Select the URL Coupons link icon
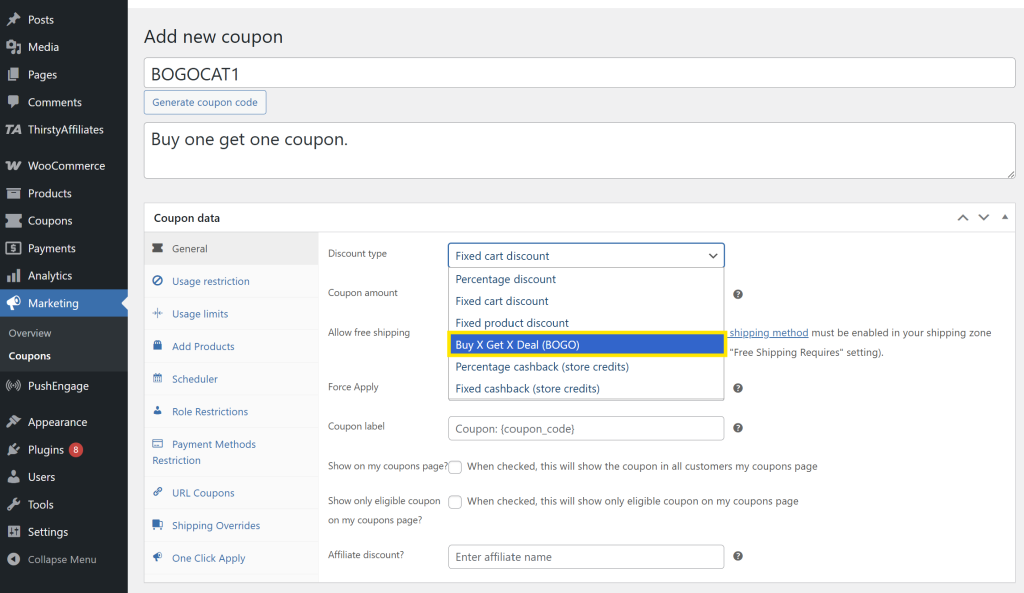The width and height of the screenshot is (1024, 593). point(159,492)
